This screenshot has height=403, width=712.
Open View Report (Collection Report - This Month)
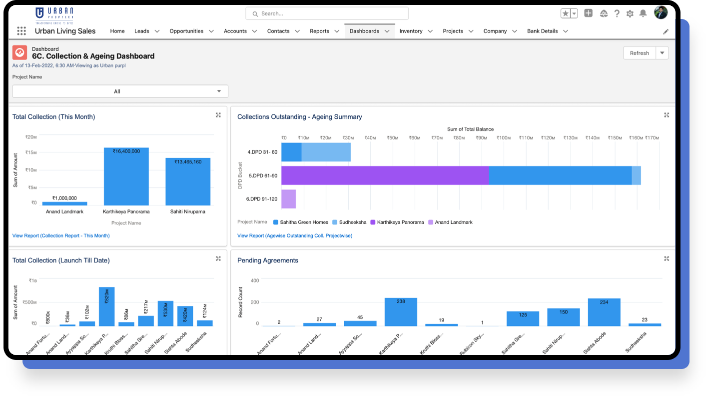61,235
